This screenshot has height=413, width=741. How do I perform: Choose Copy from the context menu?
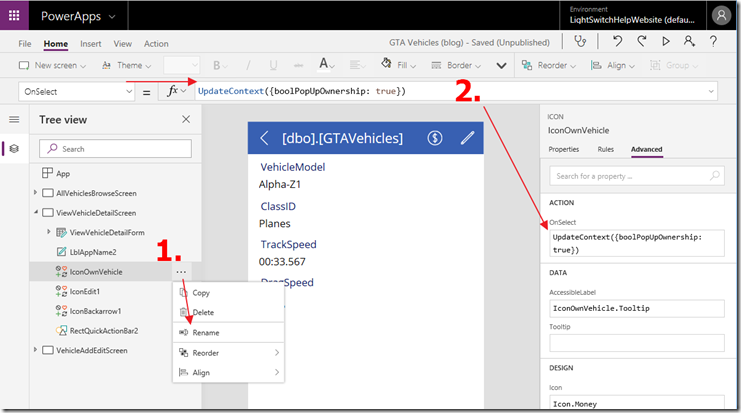pos(229,293)
